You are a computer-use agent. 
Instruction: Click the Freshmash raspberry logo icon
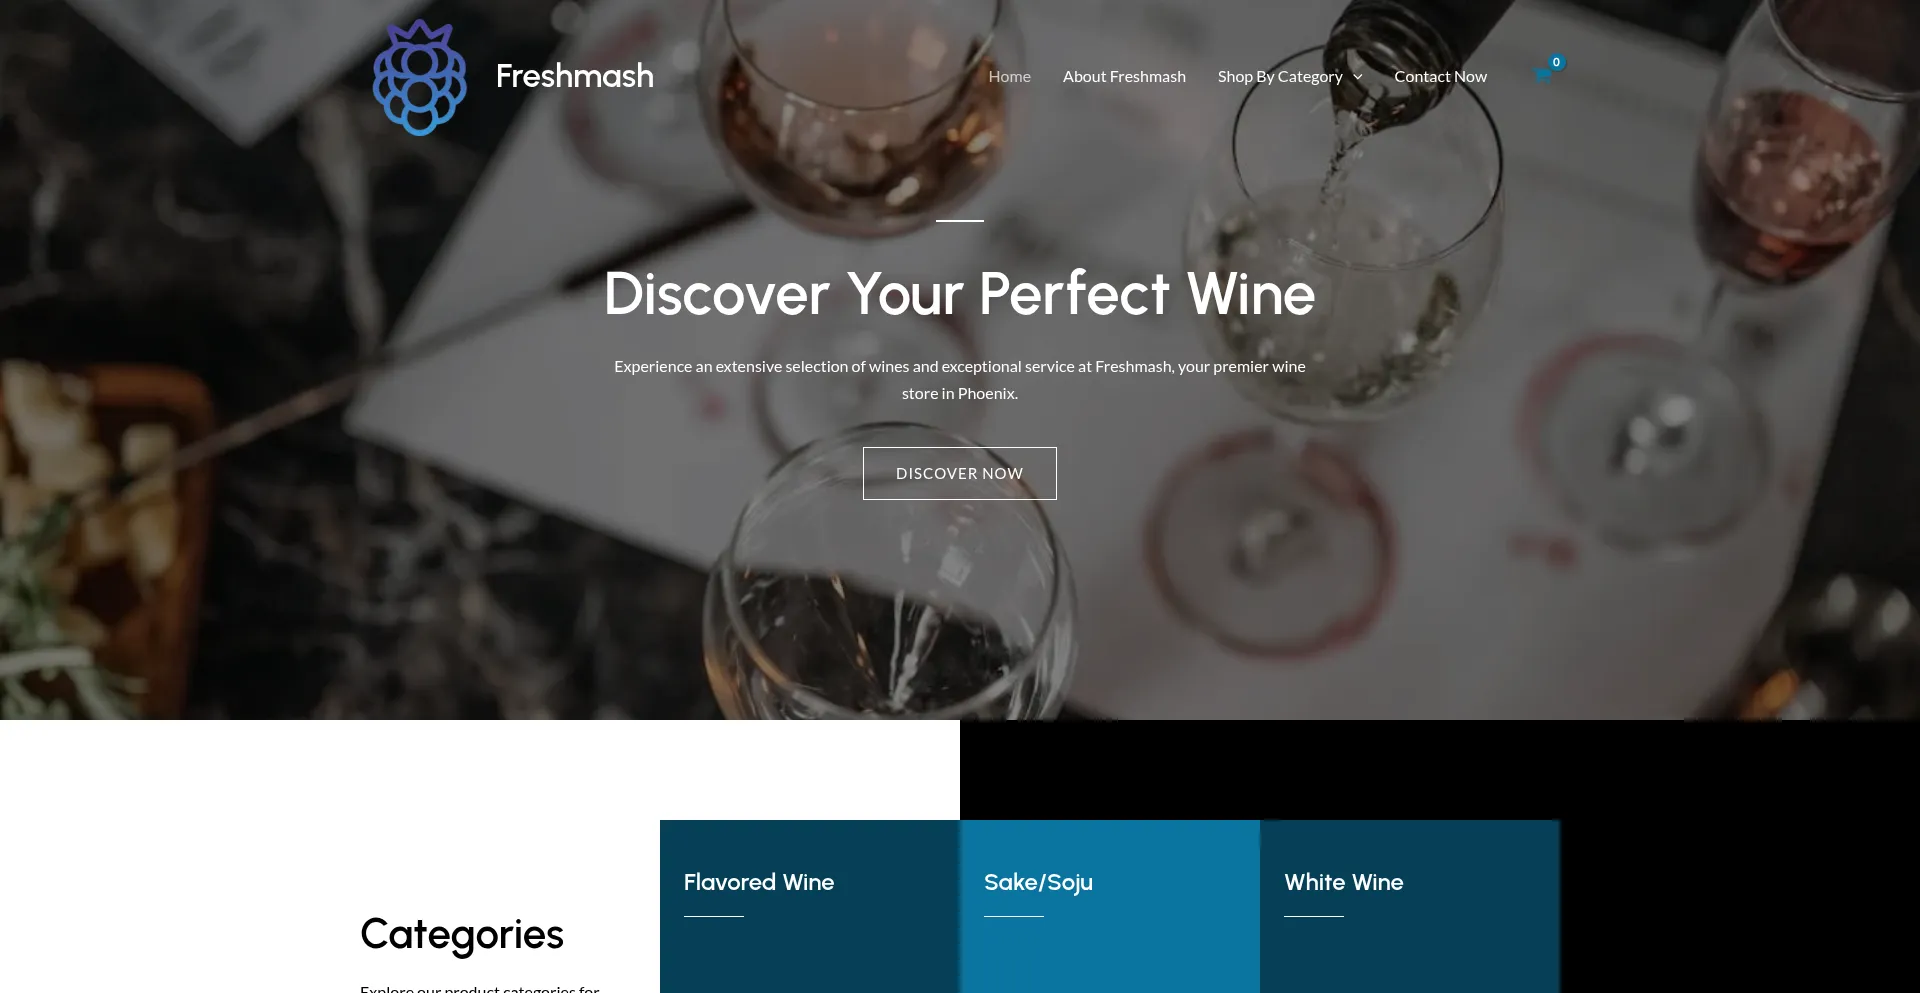pyautogui.click(x=420, y=77)
